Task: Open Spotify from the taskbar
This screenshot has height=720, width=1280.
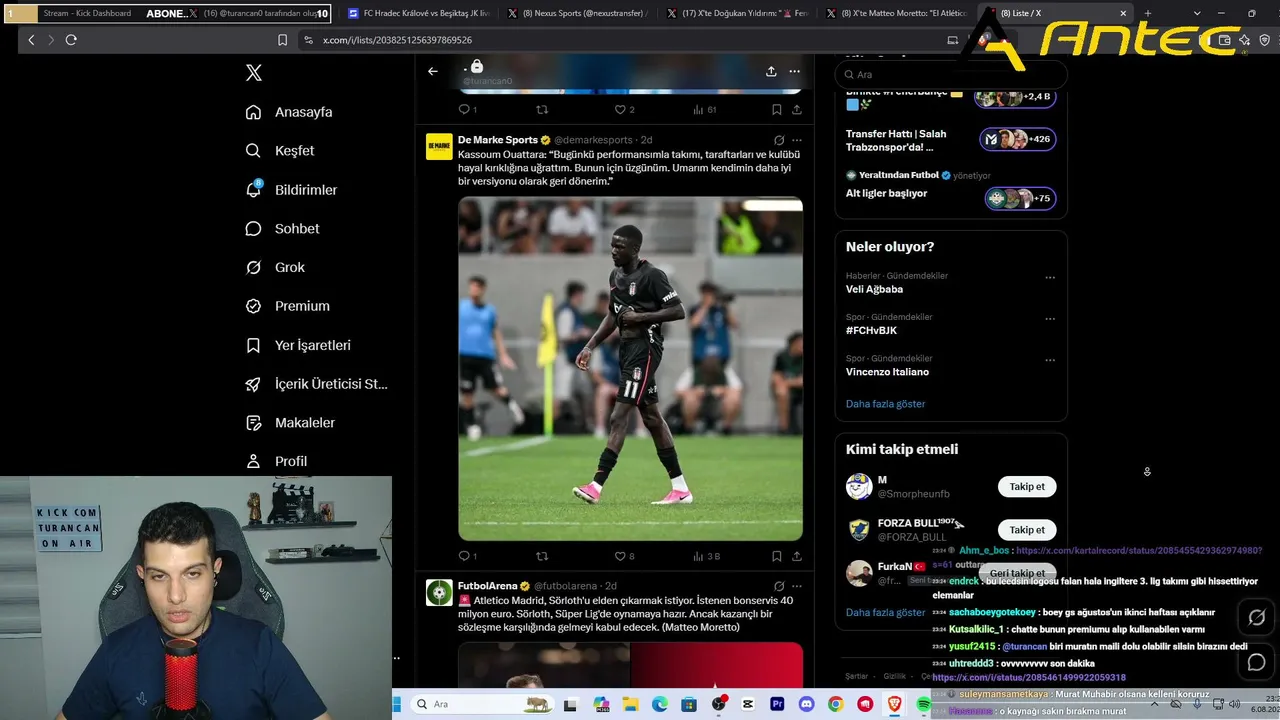Action: point(924,704)
